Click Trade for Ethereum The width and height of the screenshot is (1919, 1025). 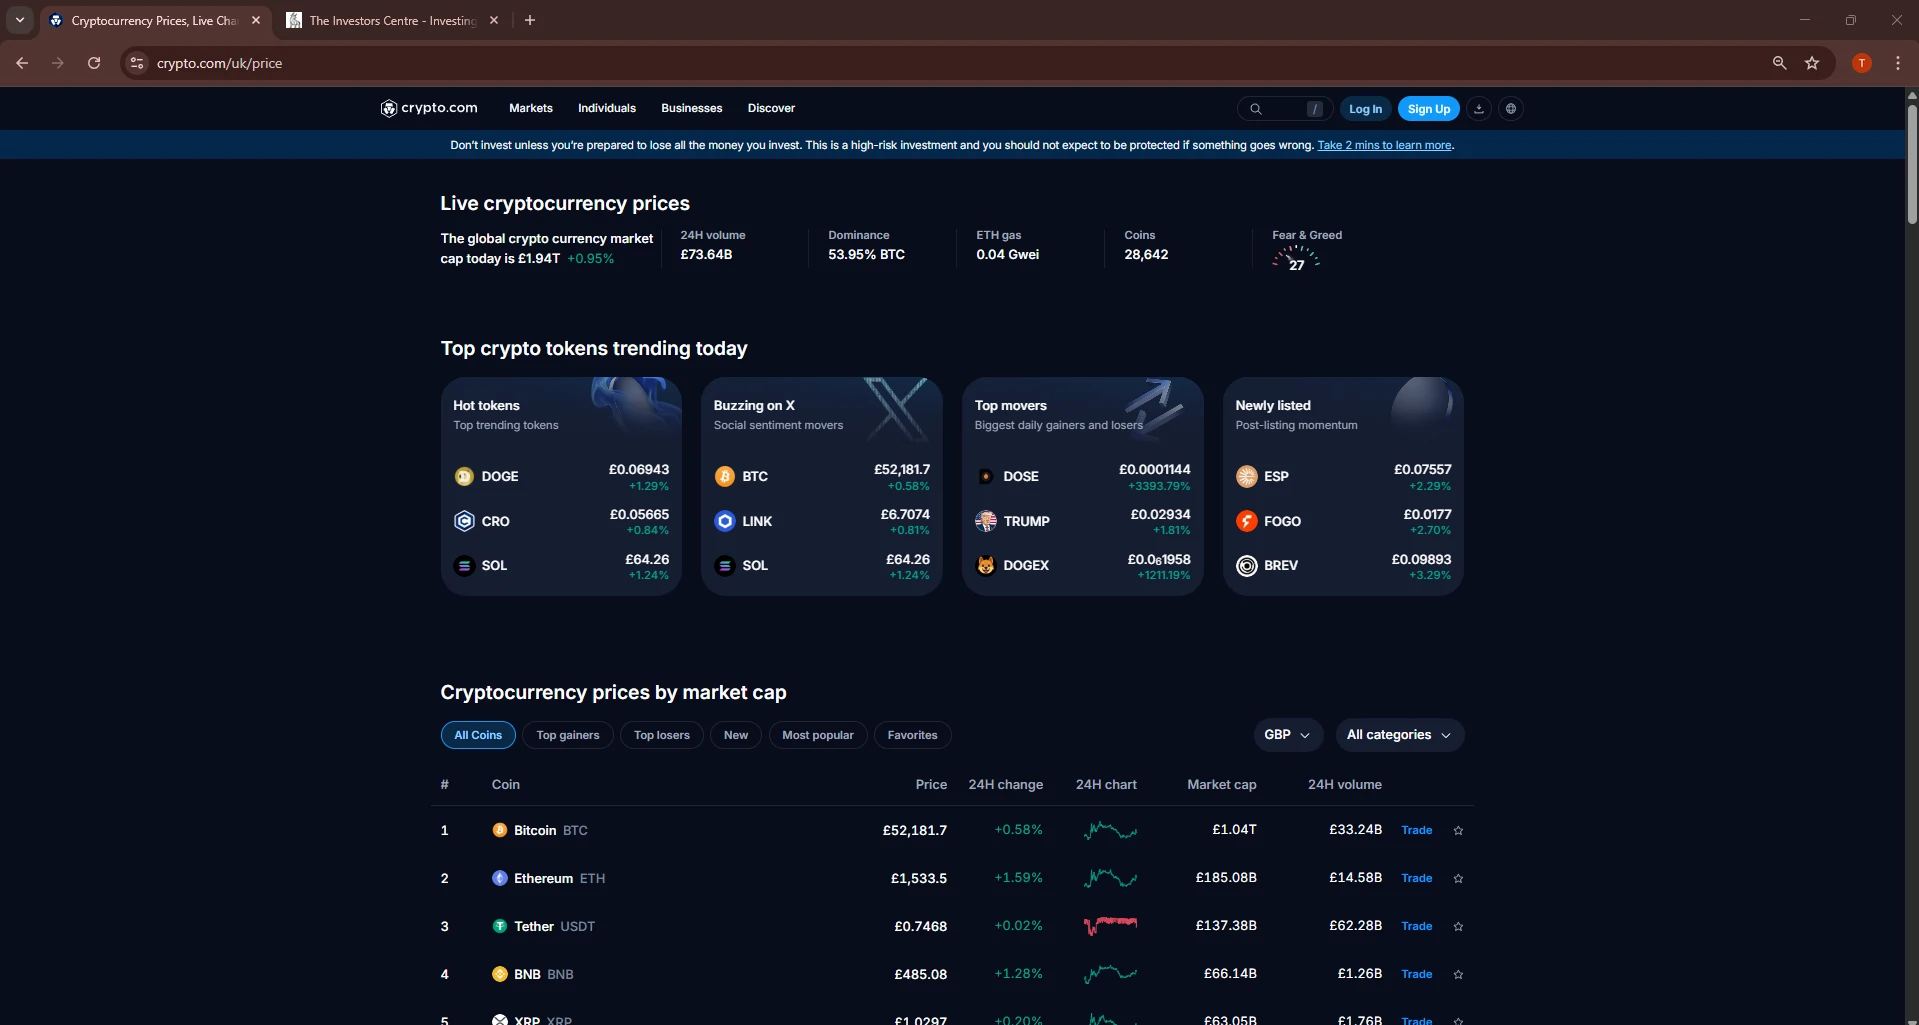pyautogui.click(x=1417, y=878)
